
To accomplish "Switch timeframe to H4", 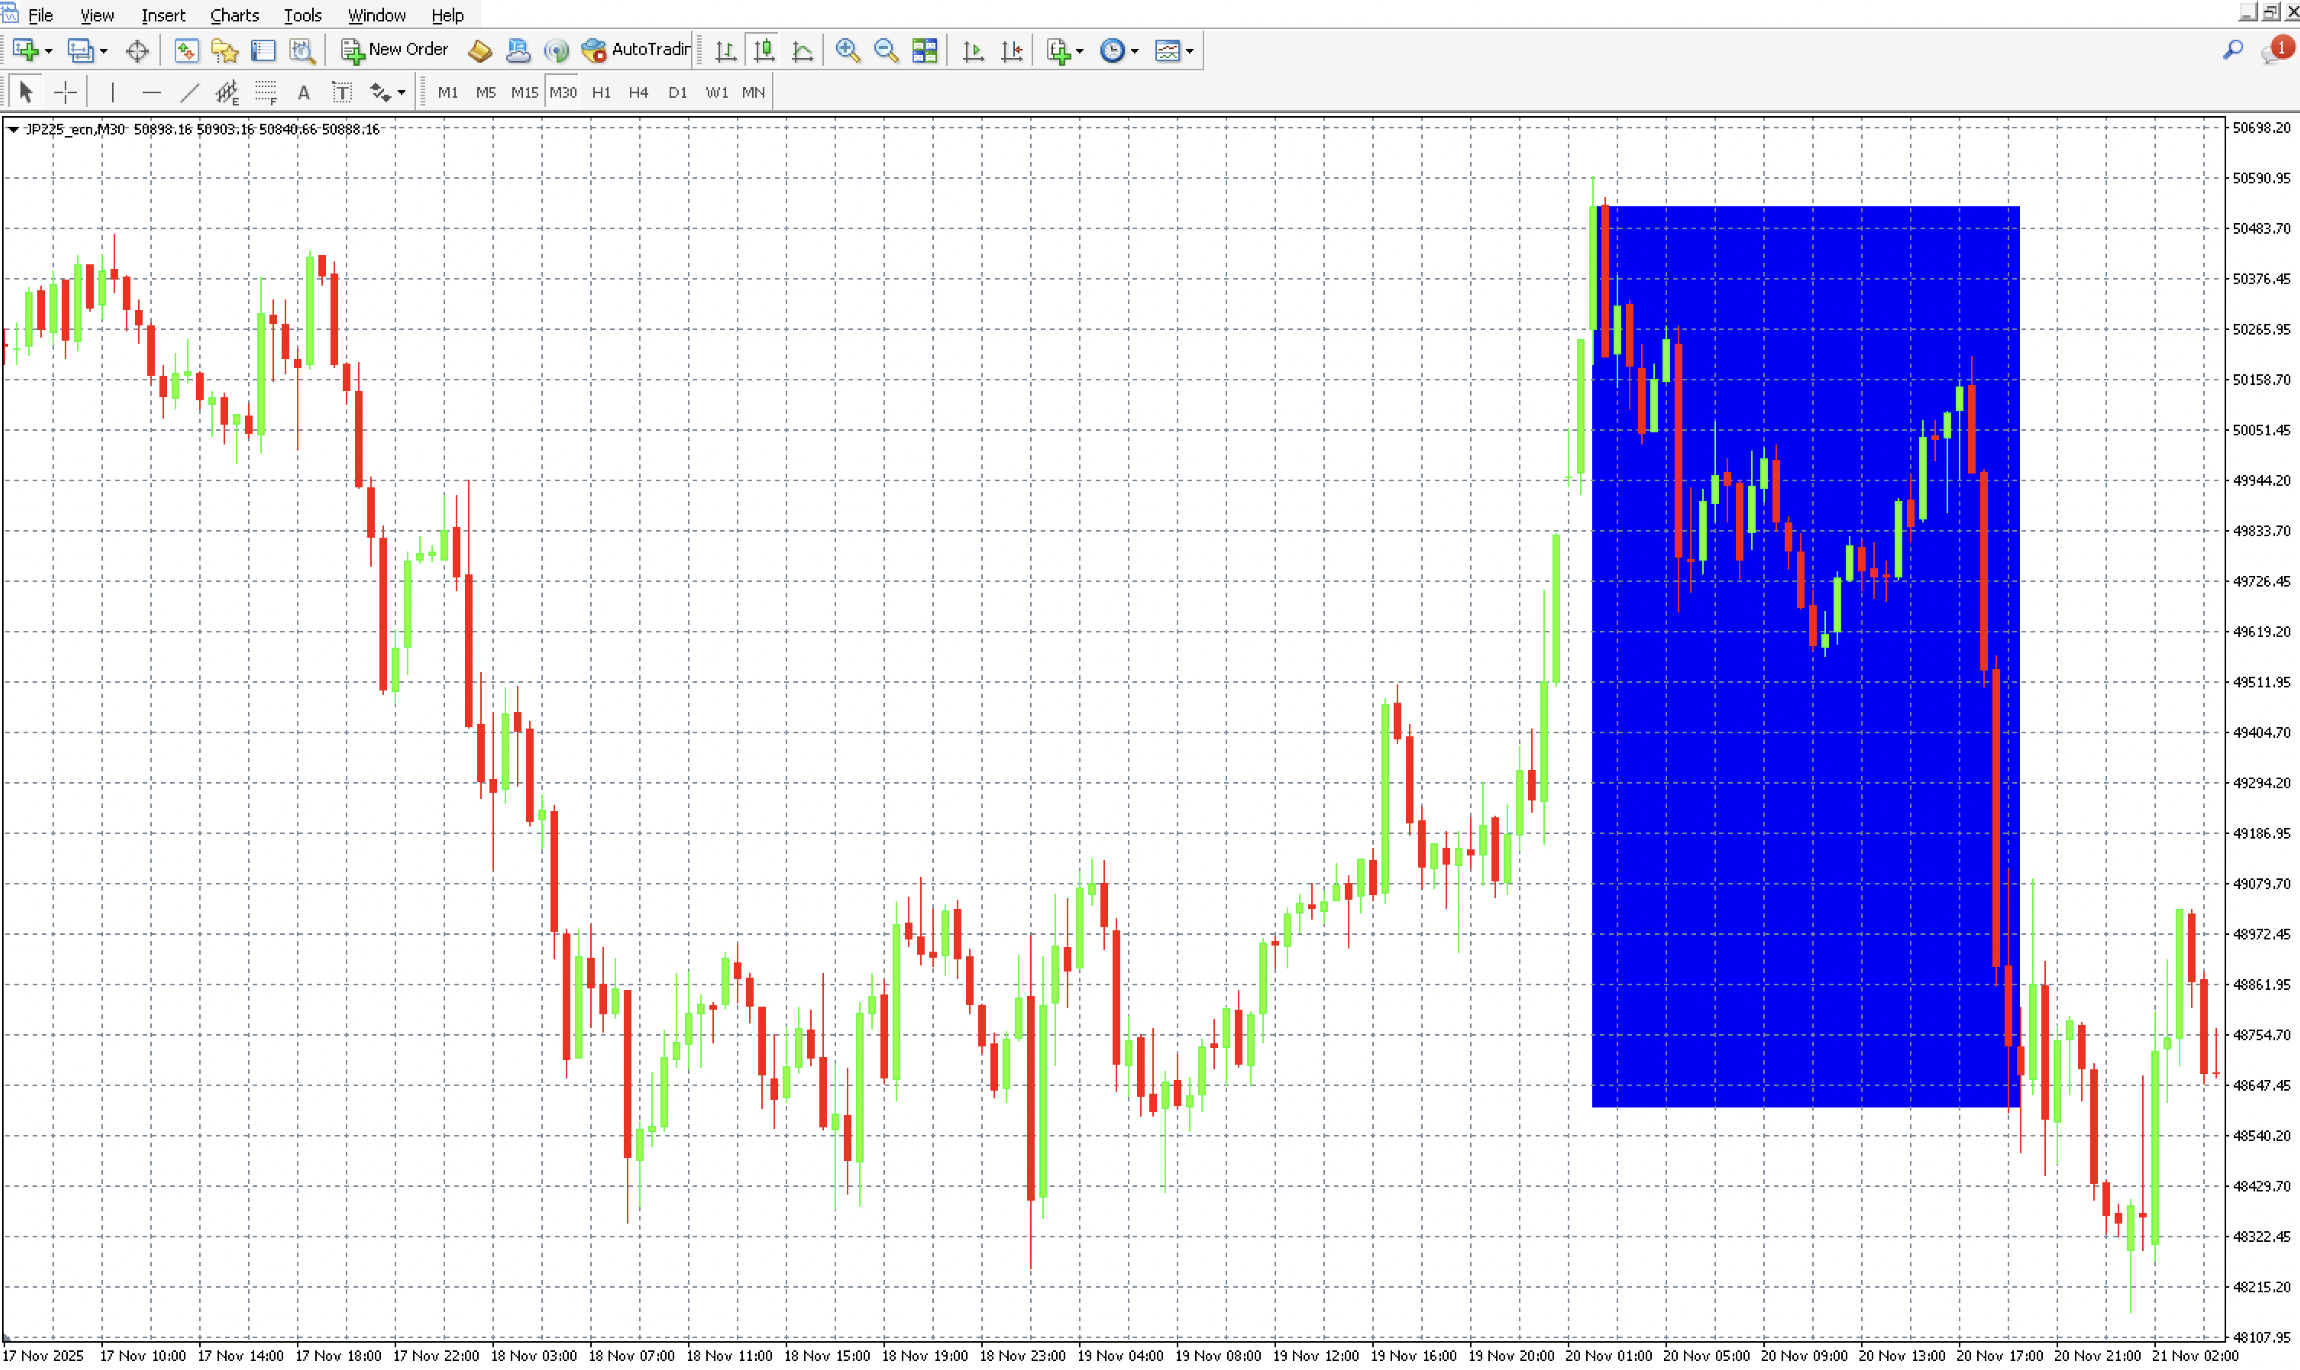I will tap(638, 92).
